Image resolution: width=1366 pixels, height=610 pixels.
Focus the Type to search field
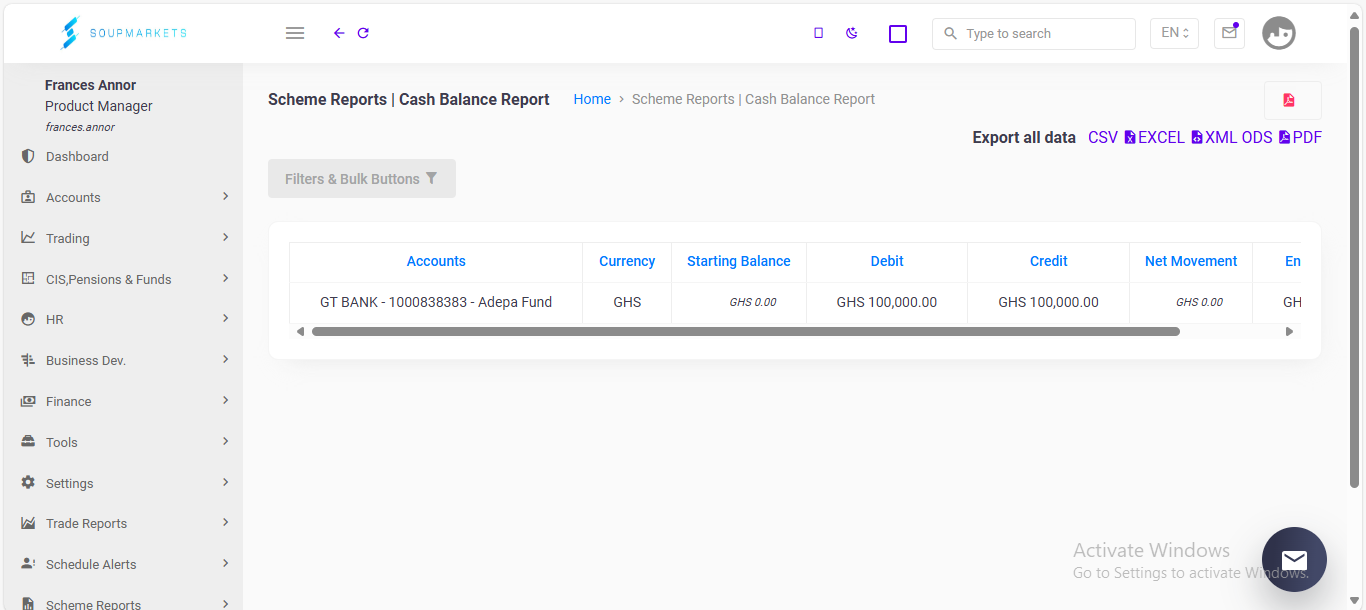click(1034, 33)
